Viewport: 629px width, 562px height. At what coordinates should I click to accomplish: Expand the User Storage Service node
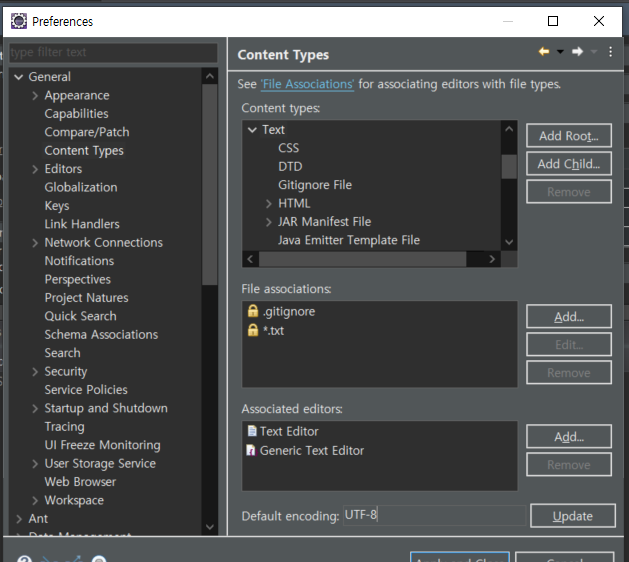pos(35,464)
